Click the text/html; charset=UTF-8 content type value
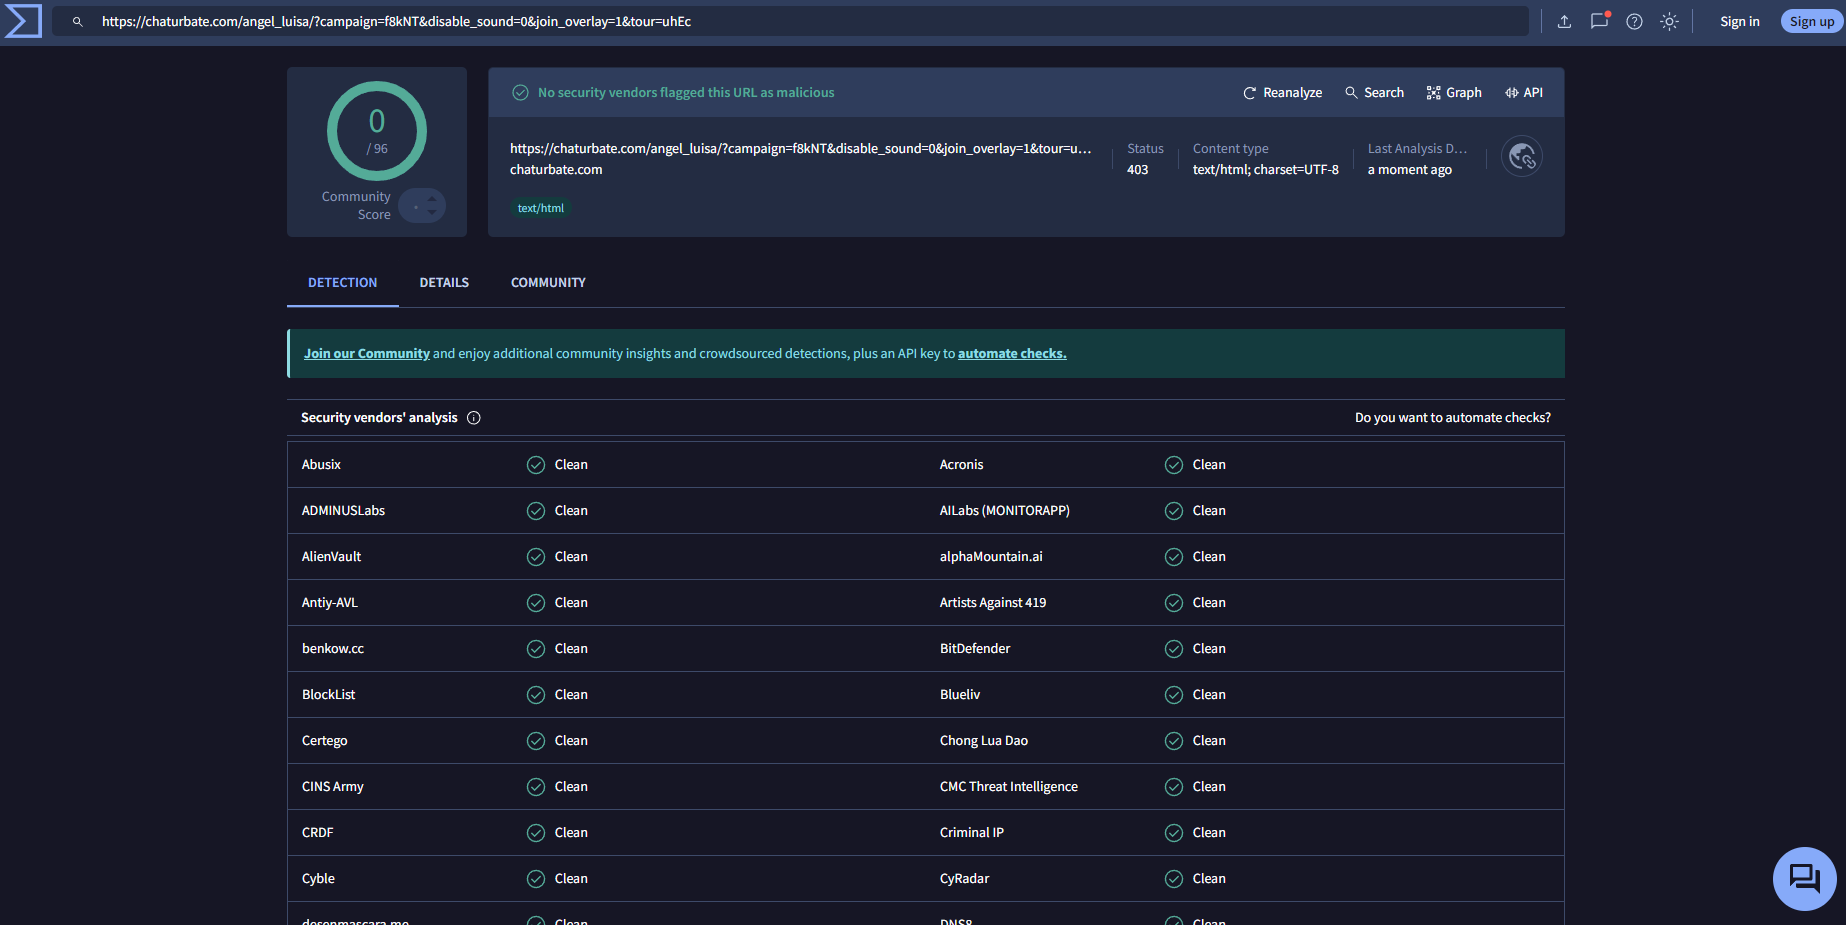Image resolution: width=1846 pixels, height=925 pixels. click(x=1265, y=170)
